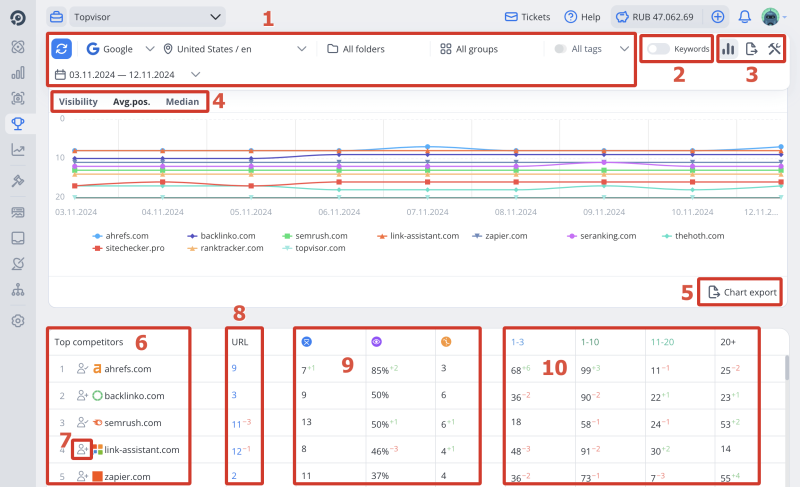Open the settings gear in the sidebar
This screenshot has height=487, width=800.
click(18, 321)
